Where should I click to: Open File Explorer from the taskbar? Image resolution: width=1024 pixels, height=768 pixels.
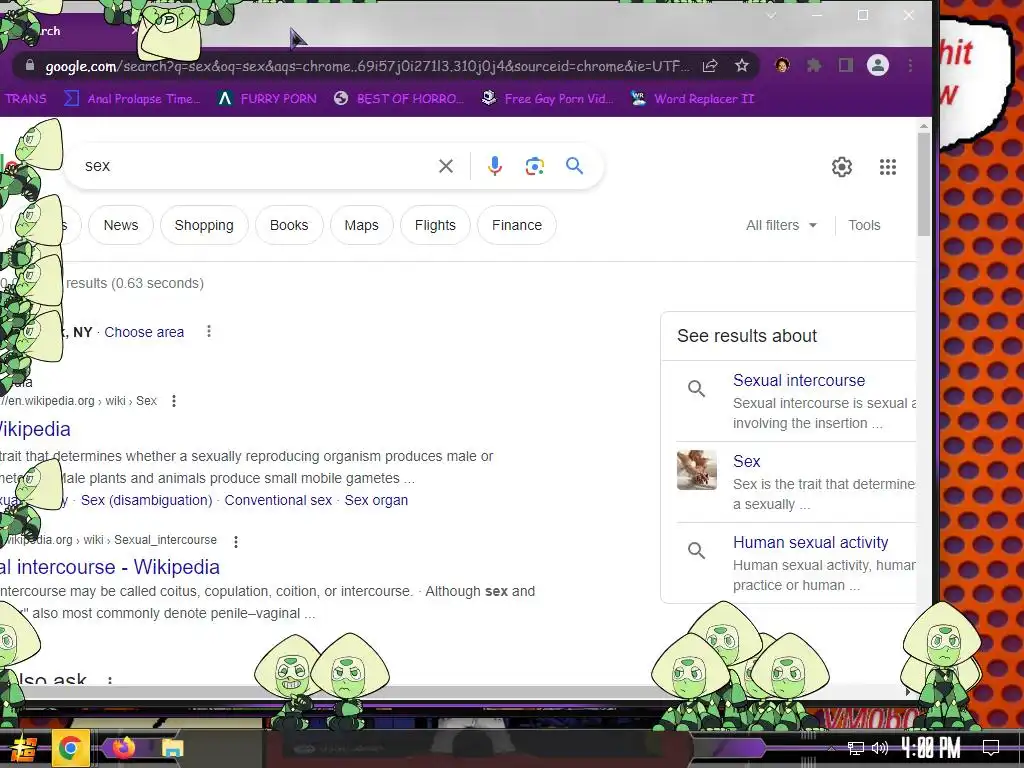tap(172, 748)
